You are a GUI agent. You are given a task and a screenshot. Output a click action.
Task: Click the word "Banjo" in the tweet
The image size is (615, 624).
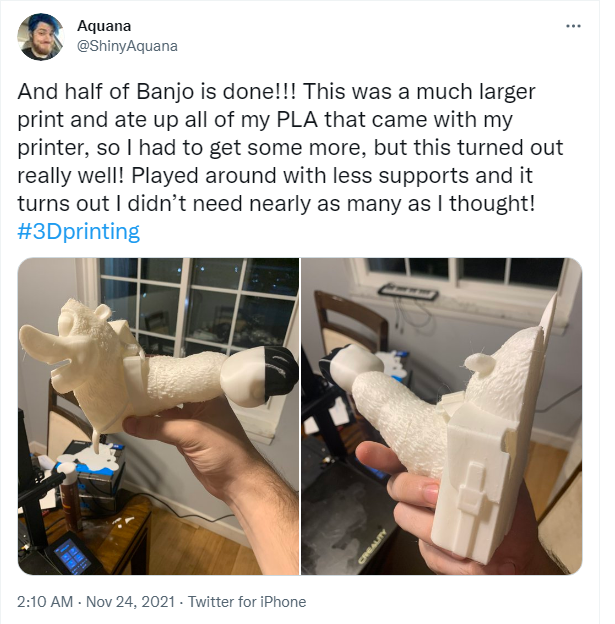point(165,92)
